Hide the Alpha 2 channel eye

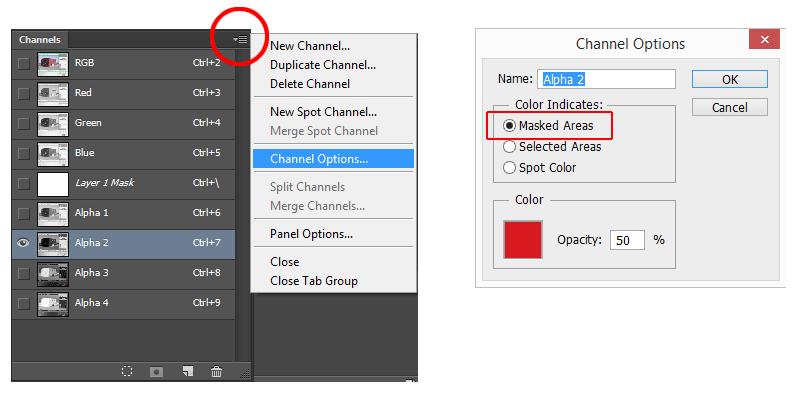tap(23, 243)
